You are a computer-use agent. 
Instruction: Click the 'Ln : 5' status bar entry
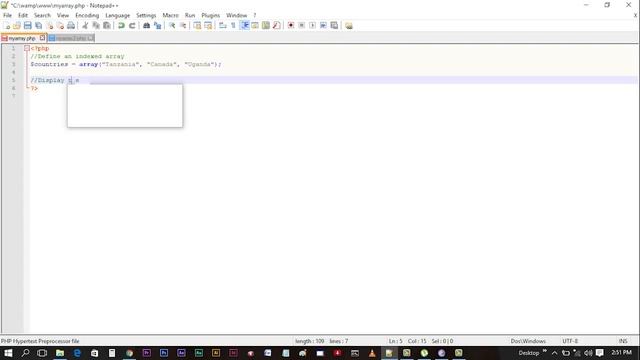pyautogui.click(x=395, y=341)
